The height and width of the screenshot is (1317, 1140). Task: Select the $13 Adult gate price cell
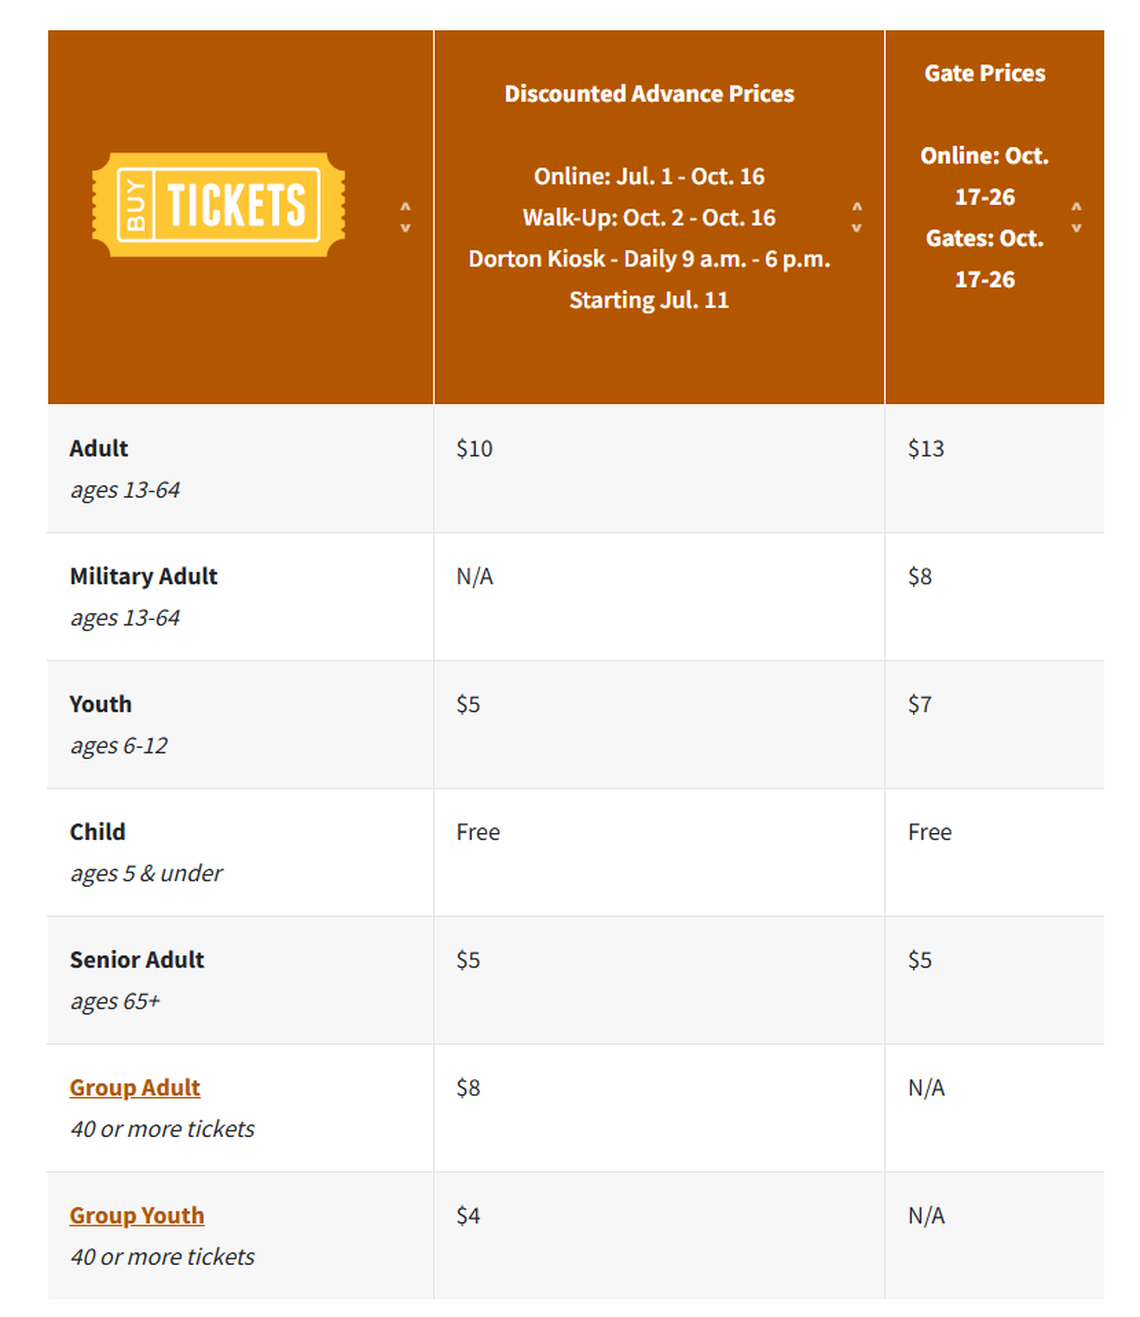pos(925,449)
